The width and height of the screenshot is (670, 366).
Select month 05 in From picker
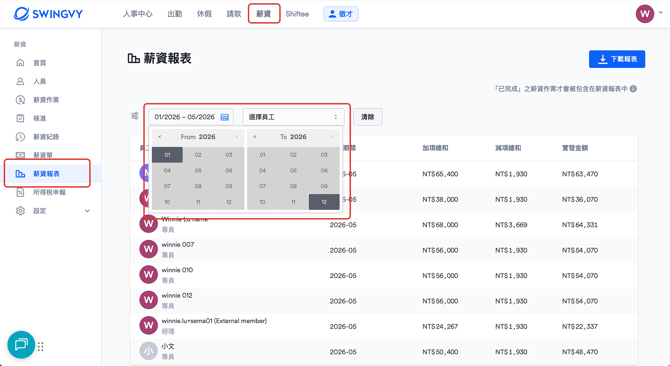click(198, 170)
